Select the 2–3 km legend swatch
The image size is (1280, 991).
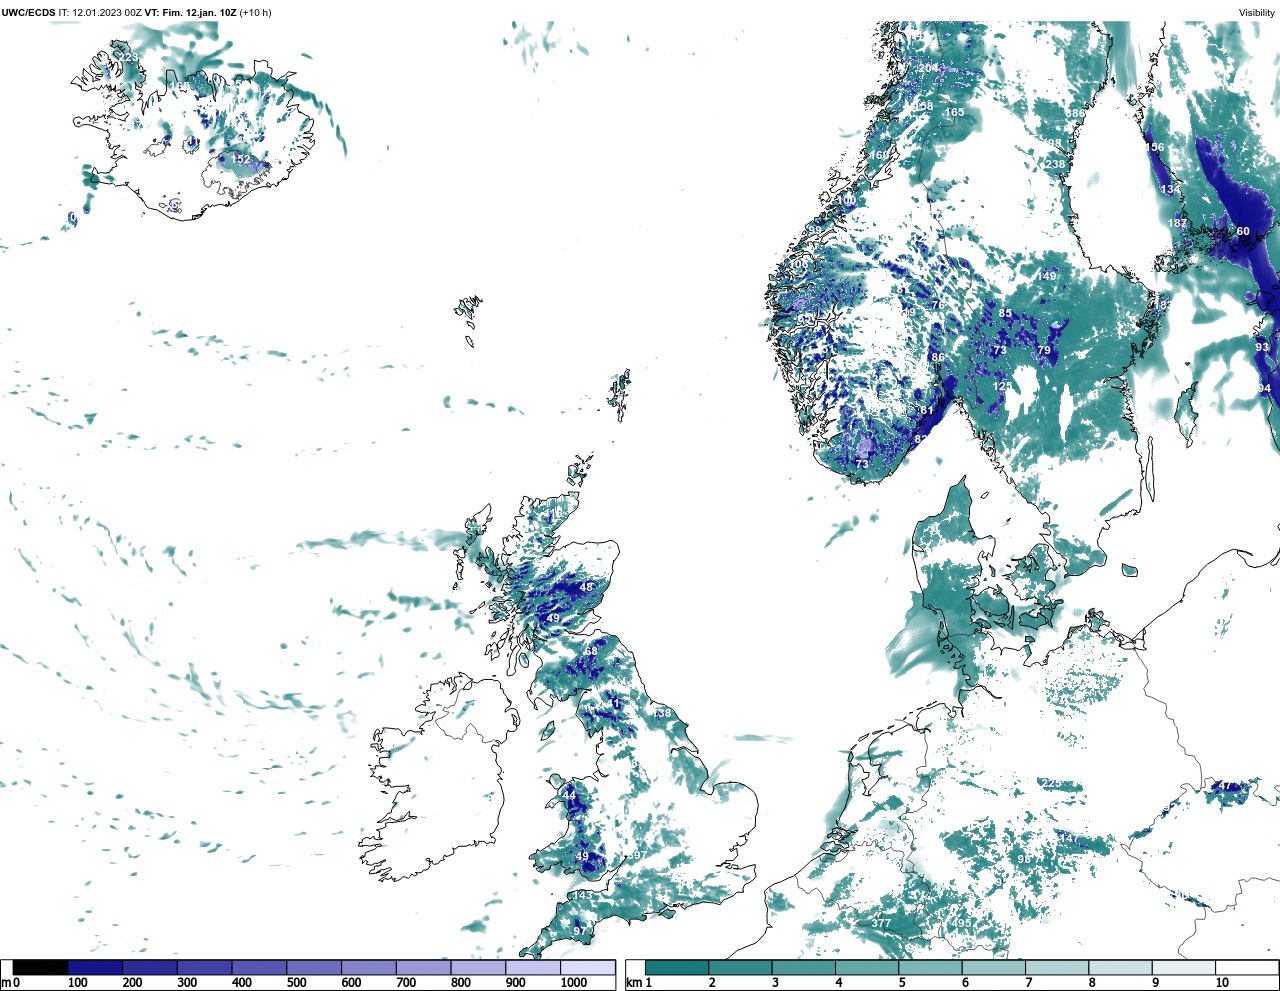point(740,968)
